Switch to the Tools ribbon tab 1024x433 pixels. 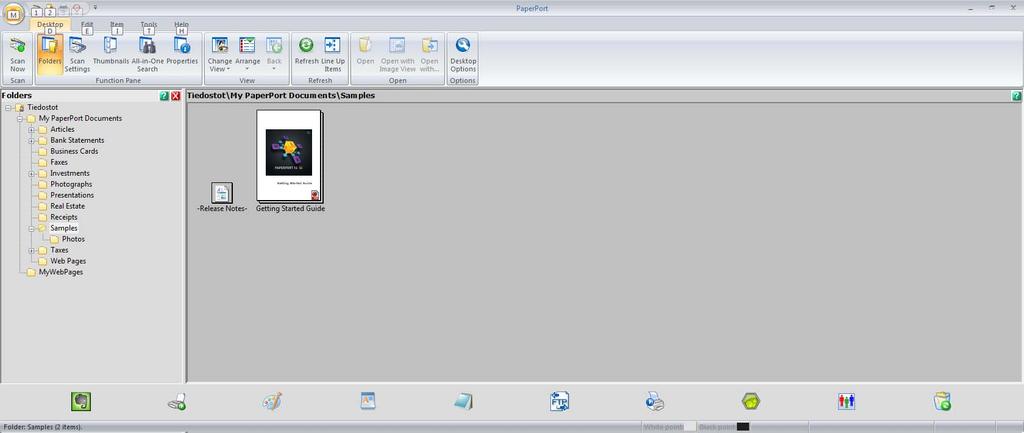149,25
